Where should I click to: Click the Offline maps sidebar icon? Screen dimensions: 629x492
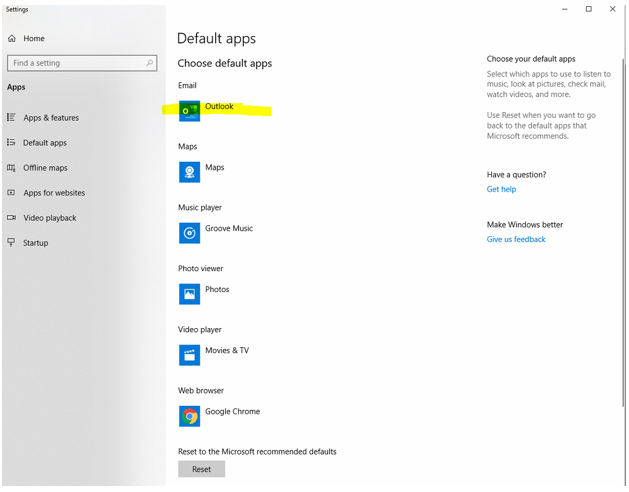pos(11,168)
